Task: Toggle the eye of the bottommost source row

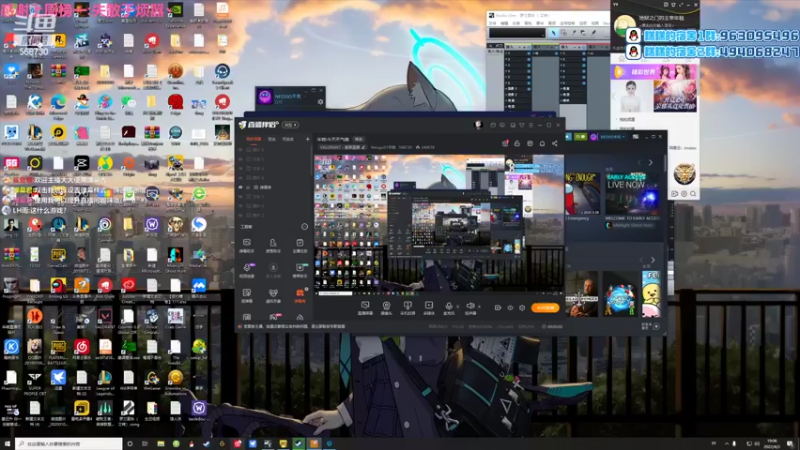Action: point(241,215)
